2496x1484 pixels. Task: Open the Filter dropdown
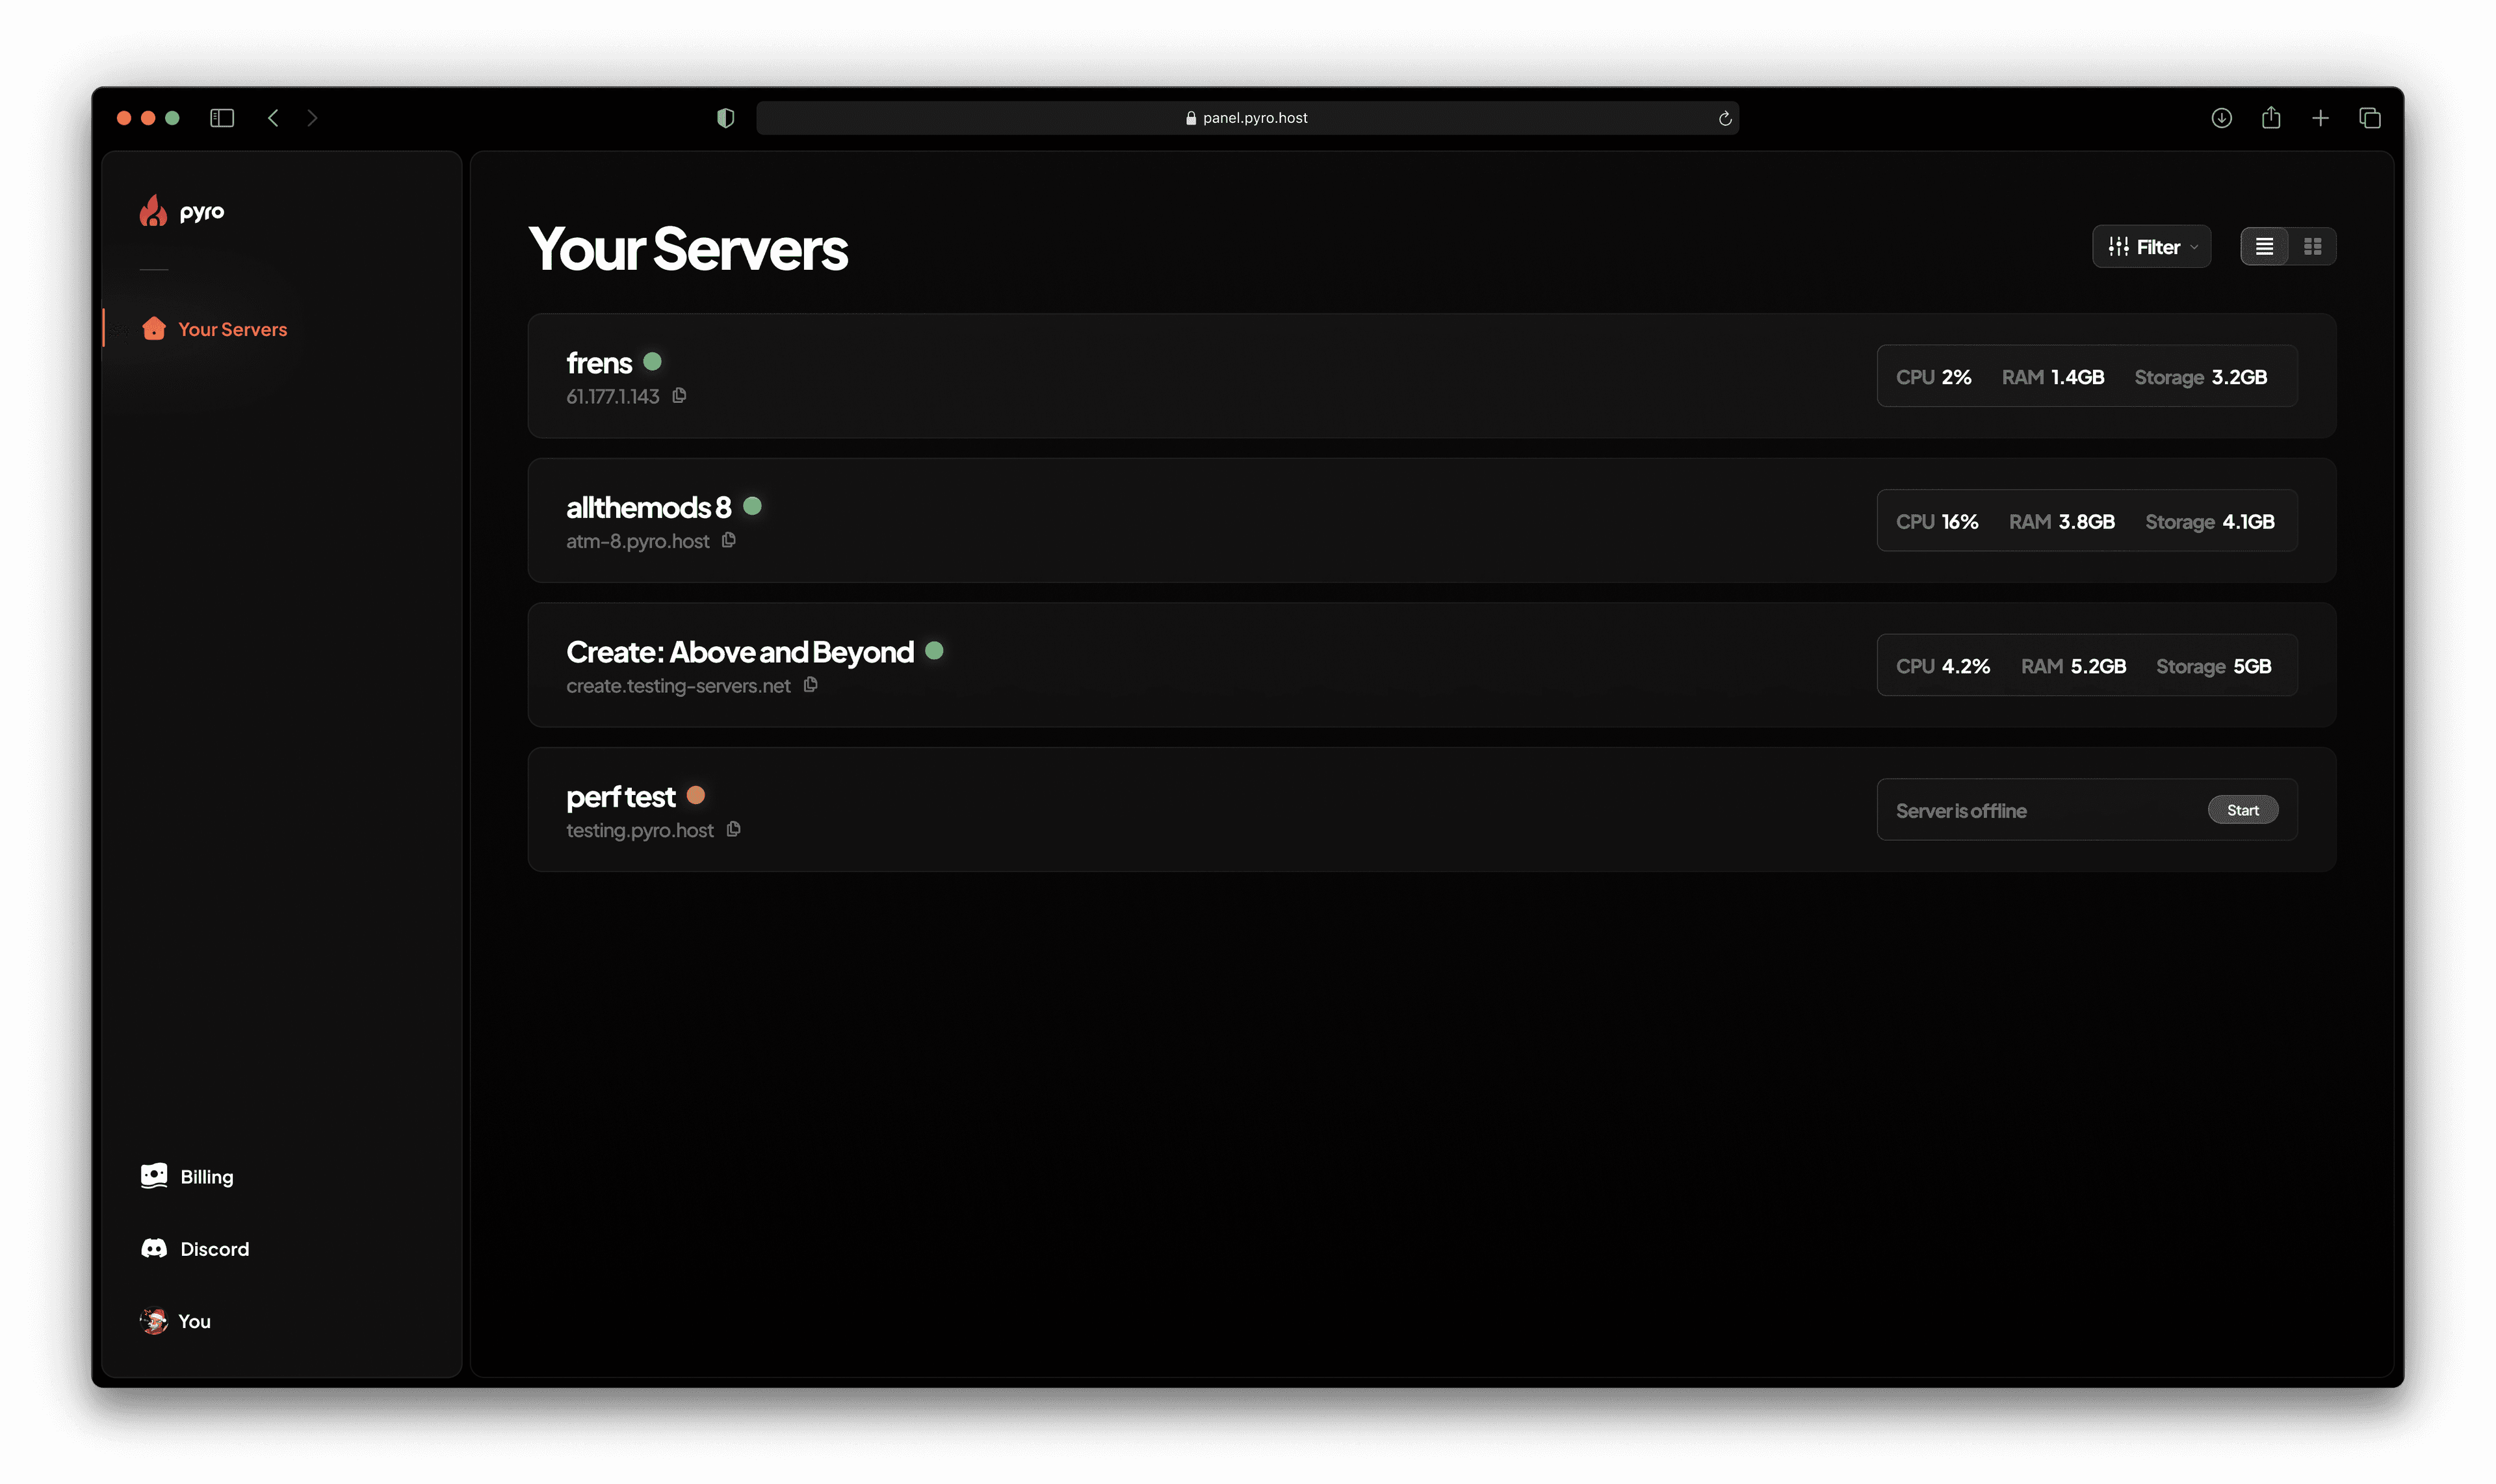[x=2151, y=247]
